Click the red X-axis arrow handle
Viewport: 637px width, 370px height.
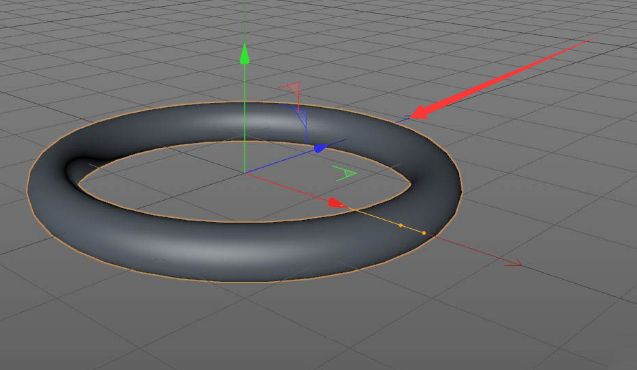pyautogui.click(x=337, y=203)
